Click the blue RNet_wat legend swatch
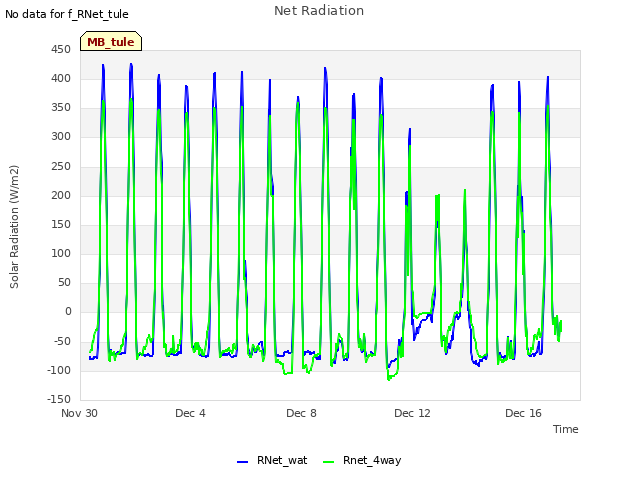 tap(242, 462)
